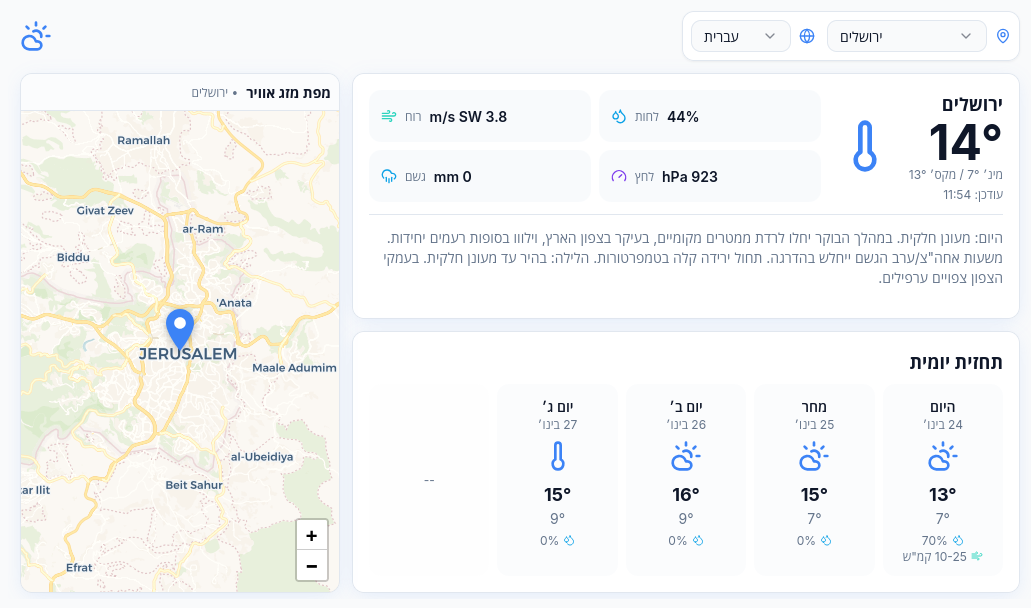The image size is (1031, 608).
Task: Open the עברית language dropdown
Action: (x=740, y=36)
